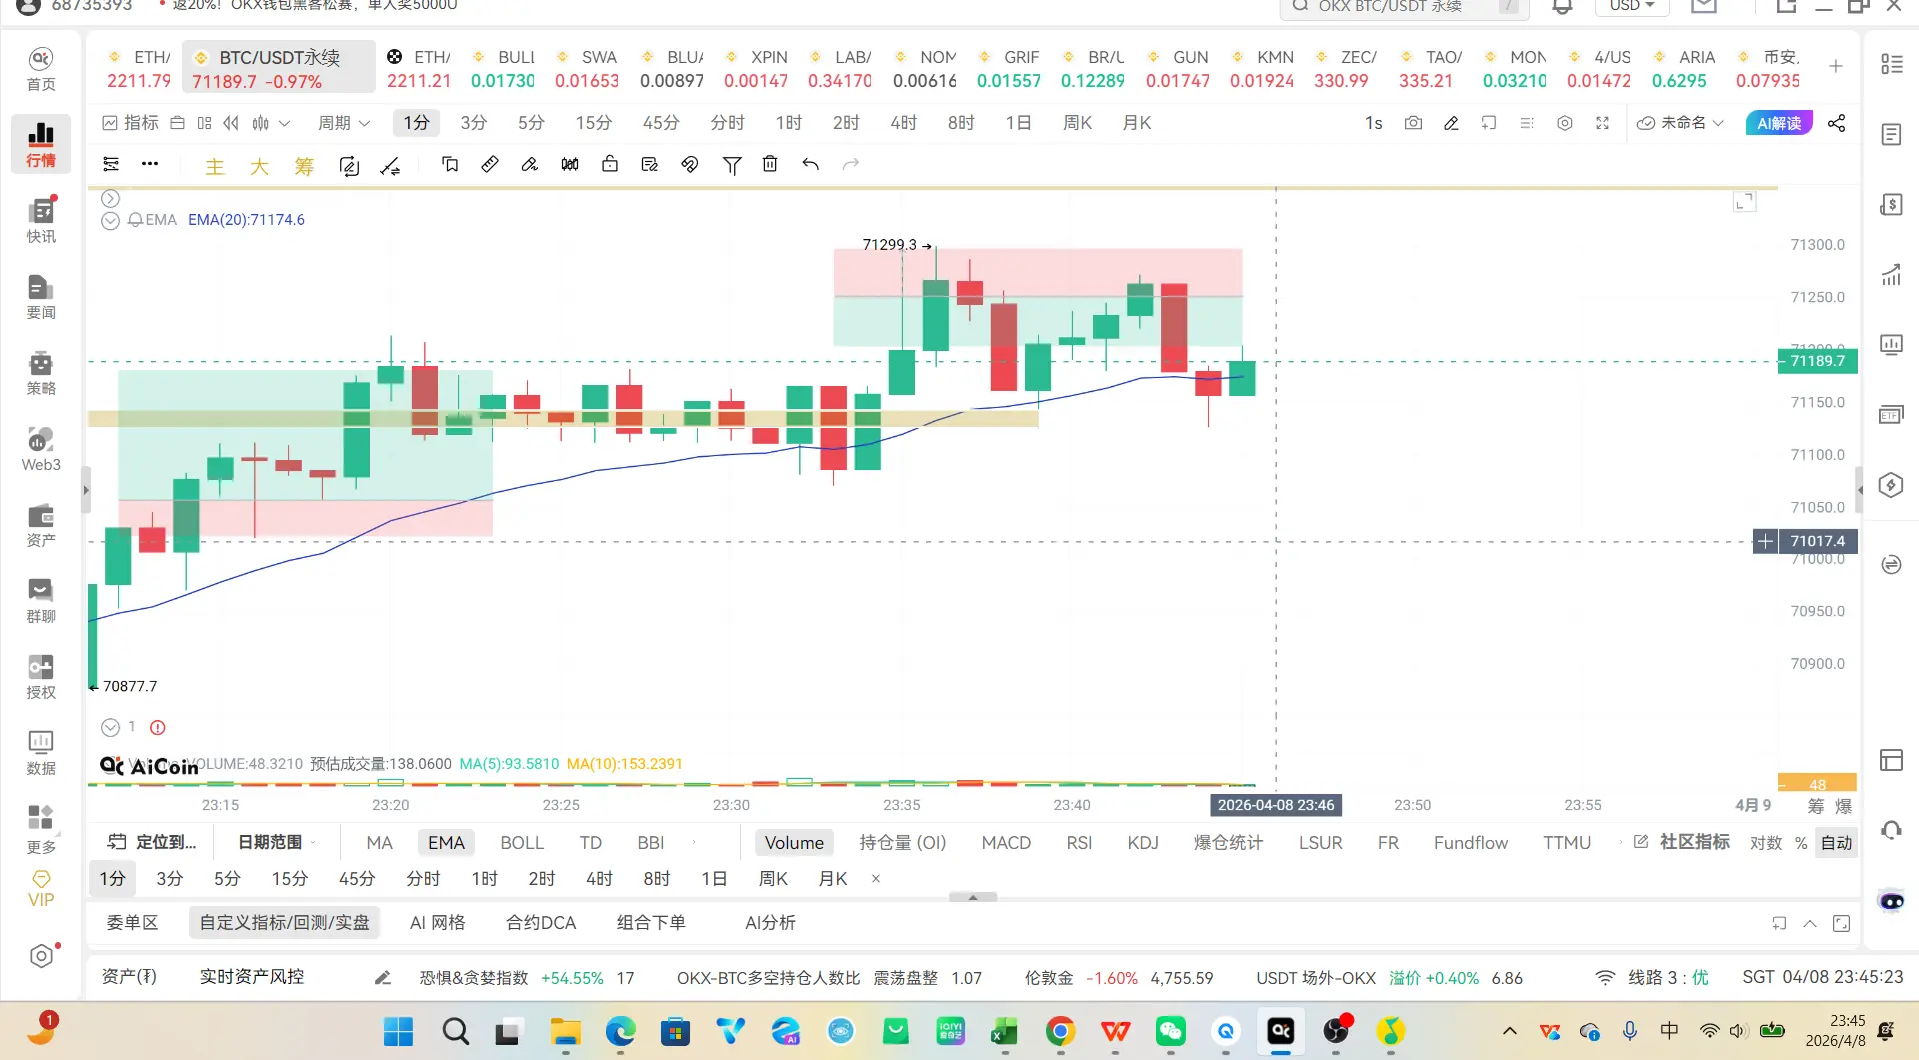
Task: Open the 日期范围 date range dropdown
Action: 276,843
